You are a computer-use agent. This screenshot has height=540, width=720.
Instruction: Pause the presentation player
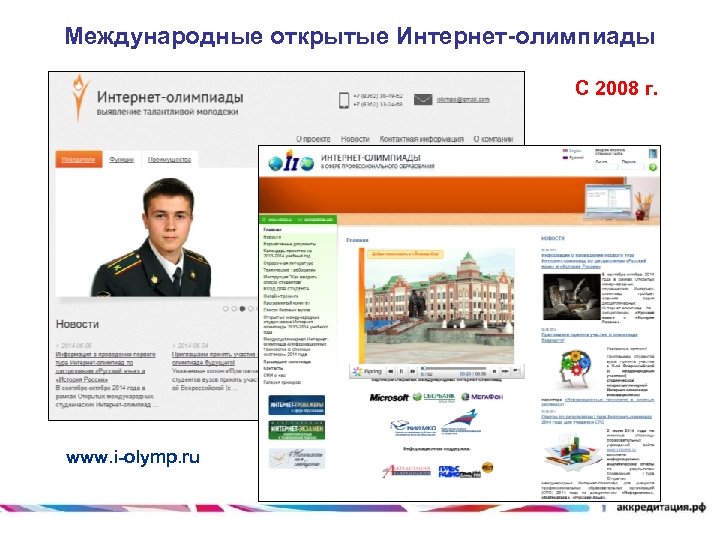point(401,371)
